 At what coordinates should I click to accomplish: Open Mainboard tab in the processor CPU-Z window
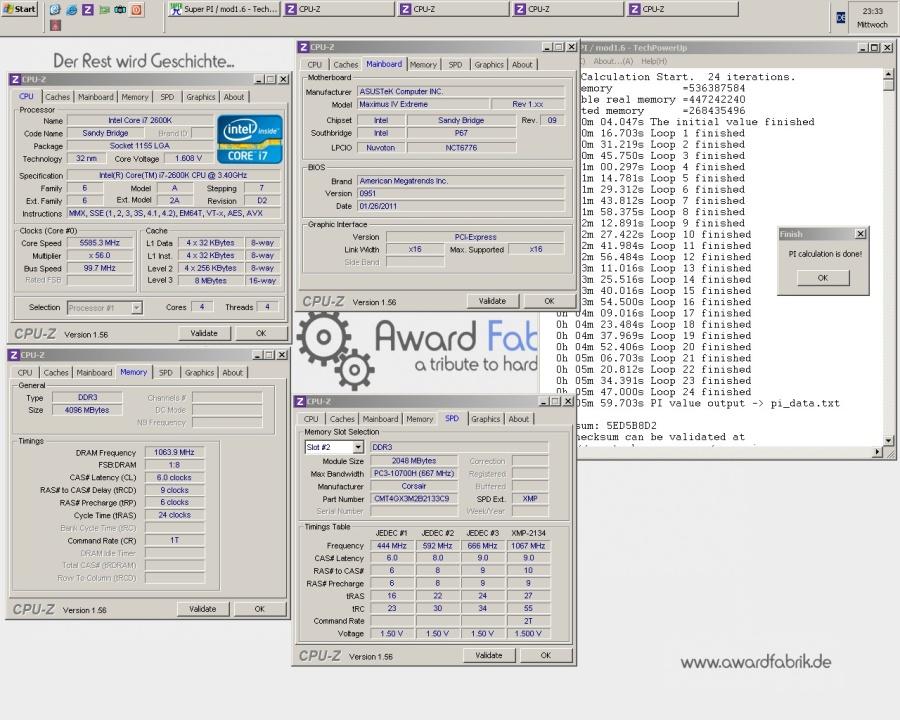pos(96,97)
